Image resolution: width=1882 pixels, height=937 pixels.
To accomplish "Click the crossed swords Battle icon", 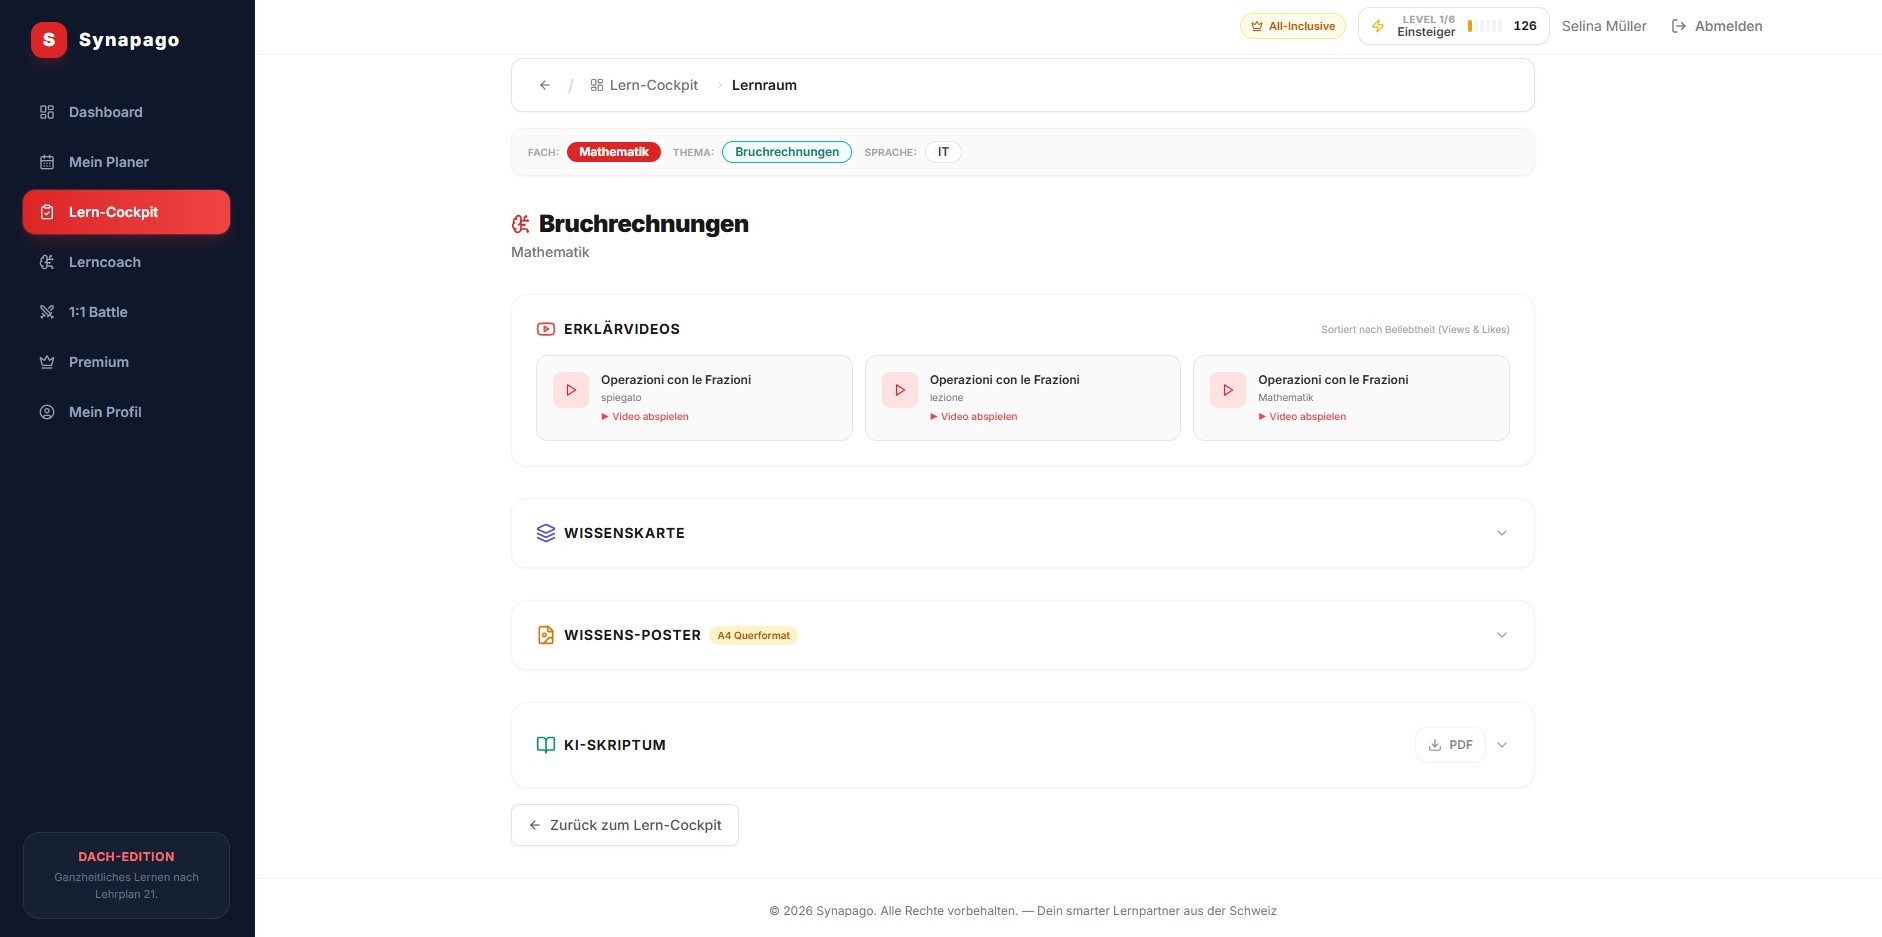I will (47, 312).
